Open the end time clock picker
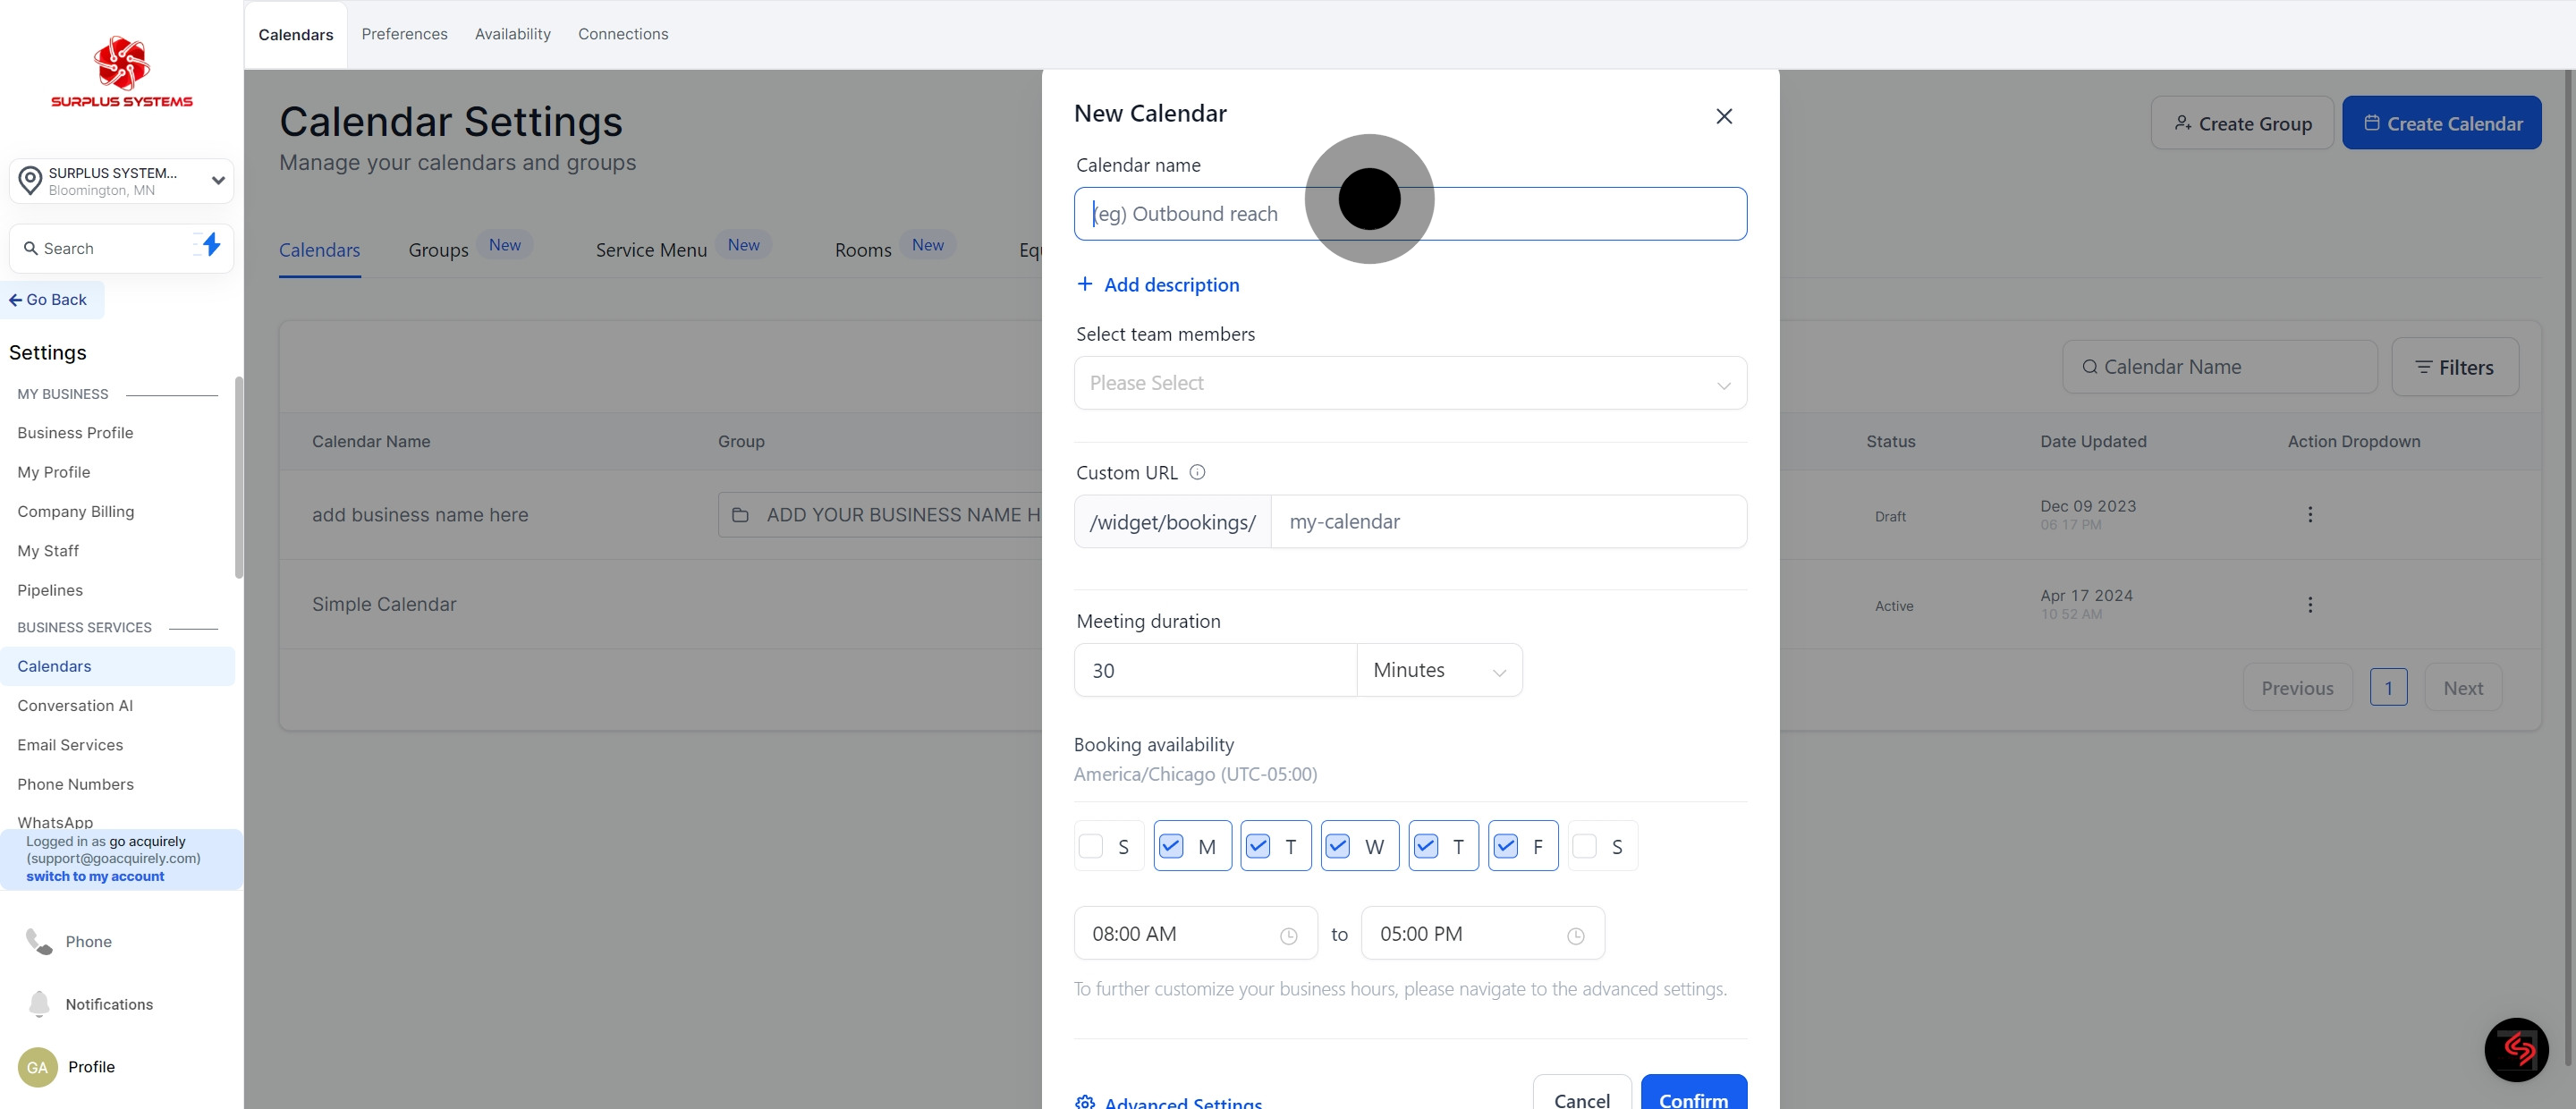 click(x=1575, y=935)
